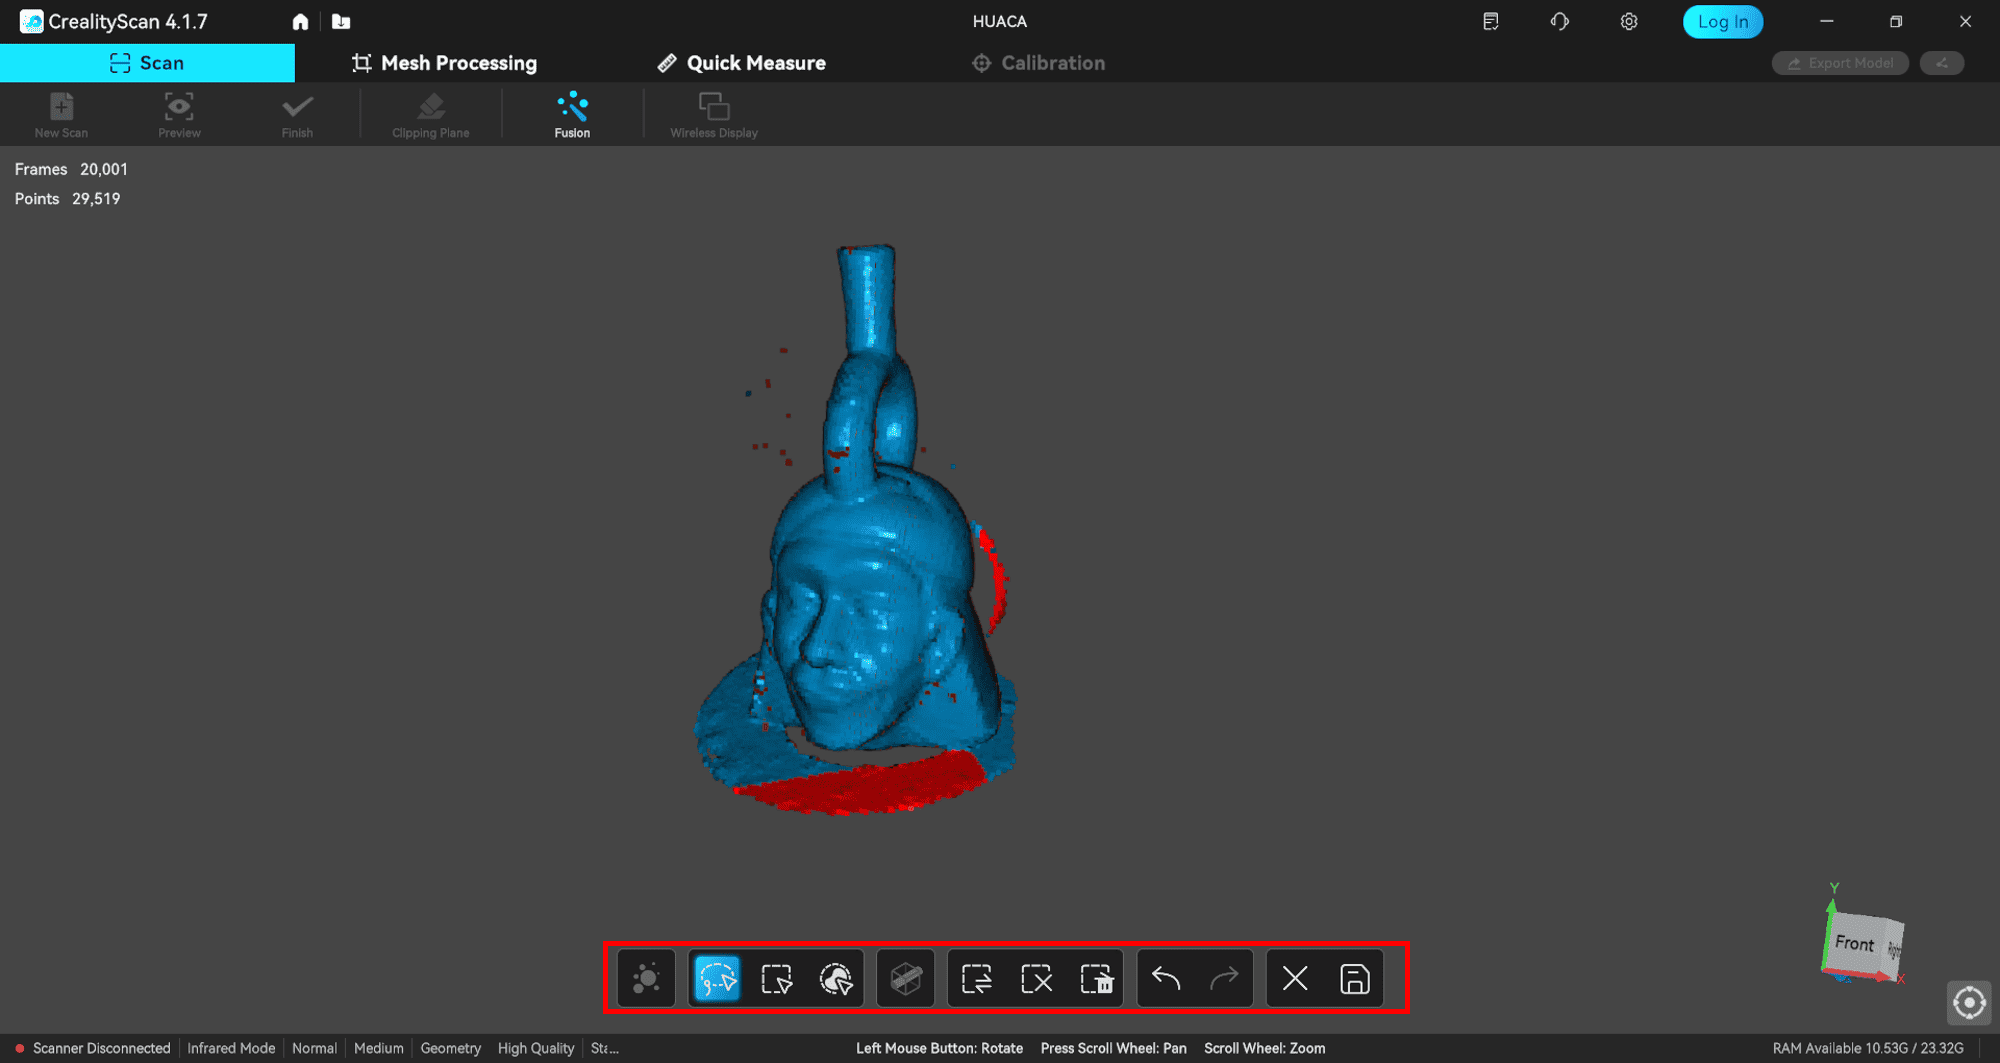This screenshot has width=2000, height=1063.
Task: Select the lasso selection tool
Action: point(717,978)
